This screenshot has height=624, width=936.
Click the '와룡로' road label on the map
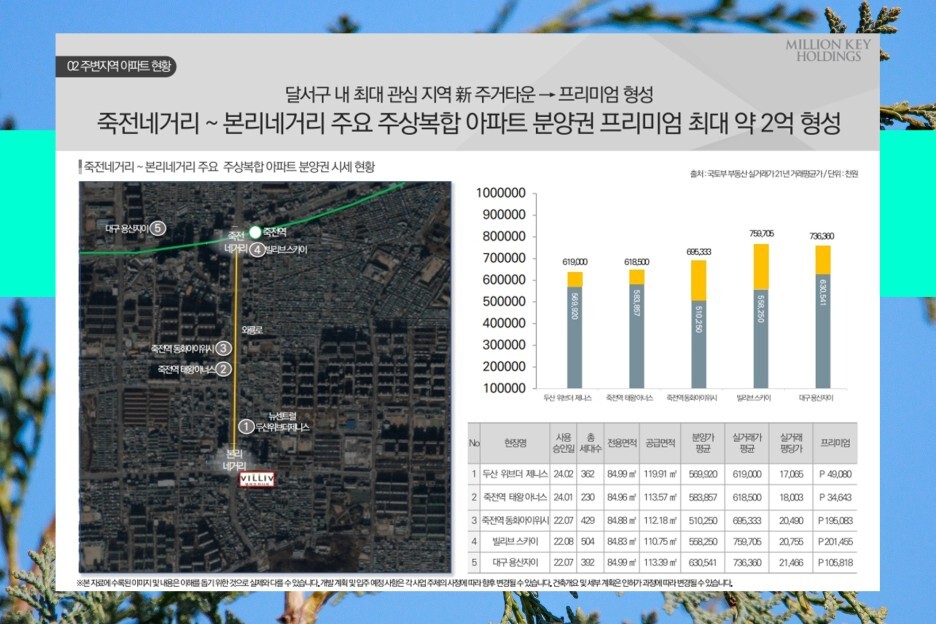252,330
